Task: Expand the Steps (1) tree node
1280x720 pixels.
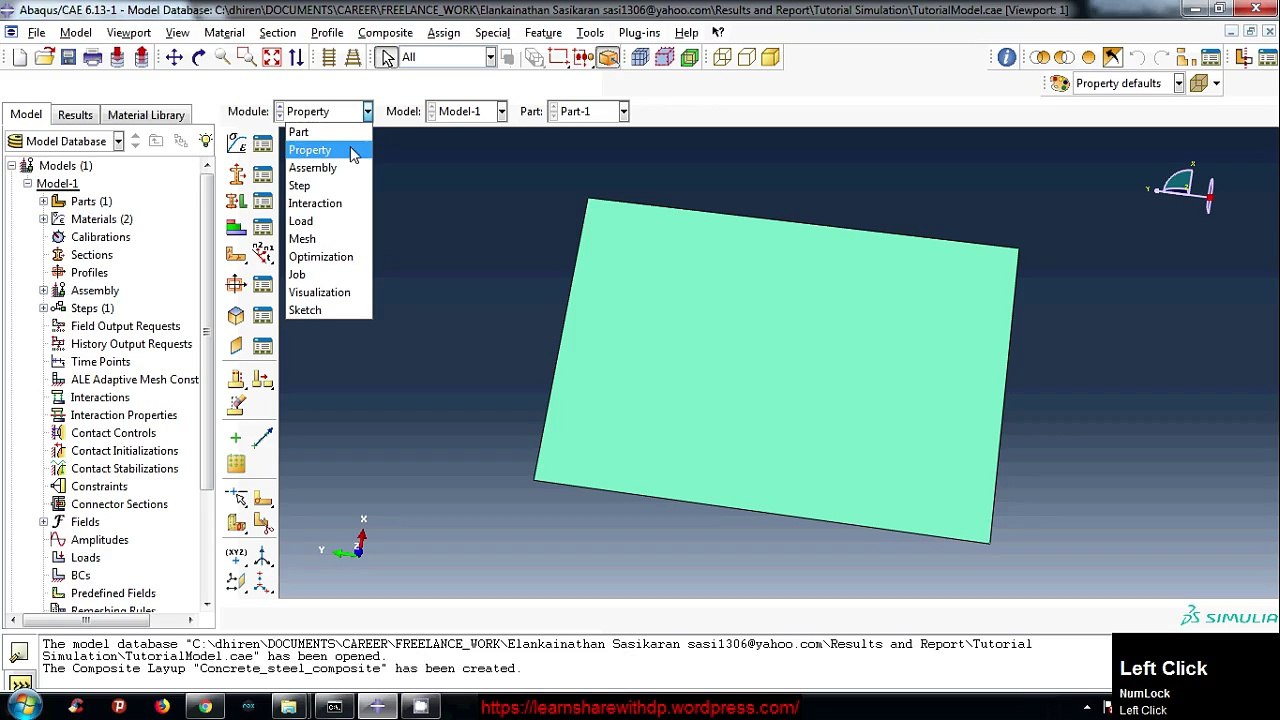Action: [x=44, y=308]
